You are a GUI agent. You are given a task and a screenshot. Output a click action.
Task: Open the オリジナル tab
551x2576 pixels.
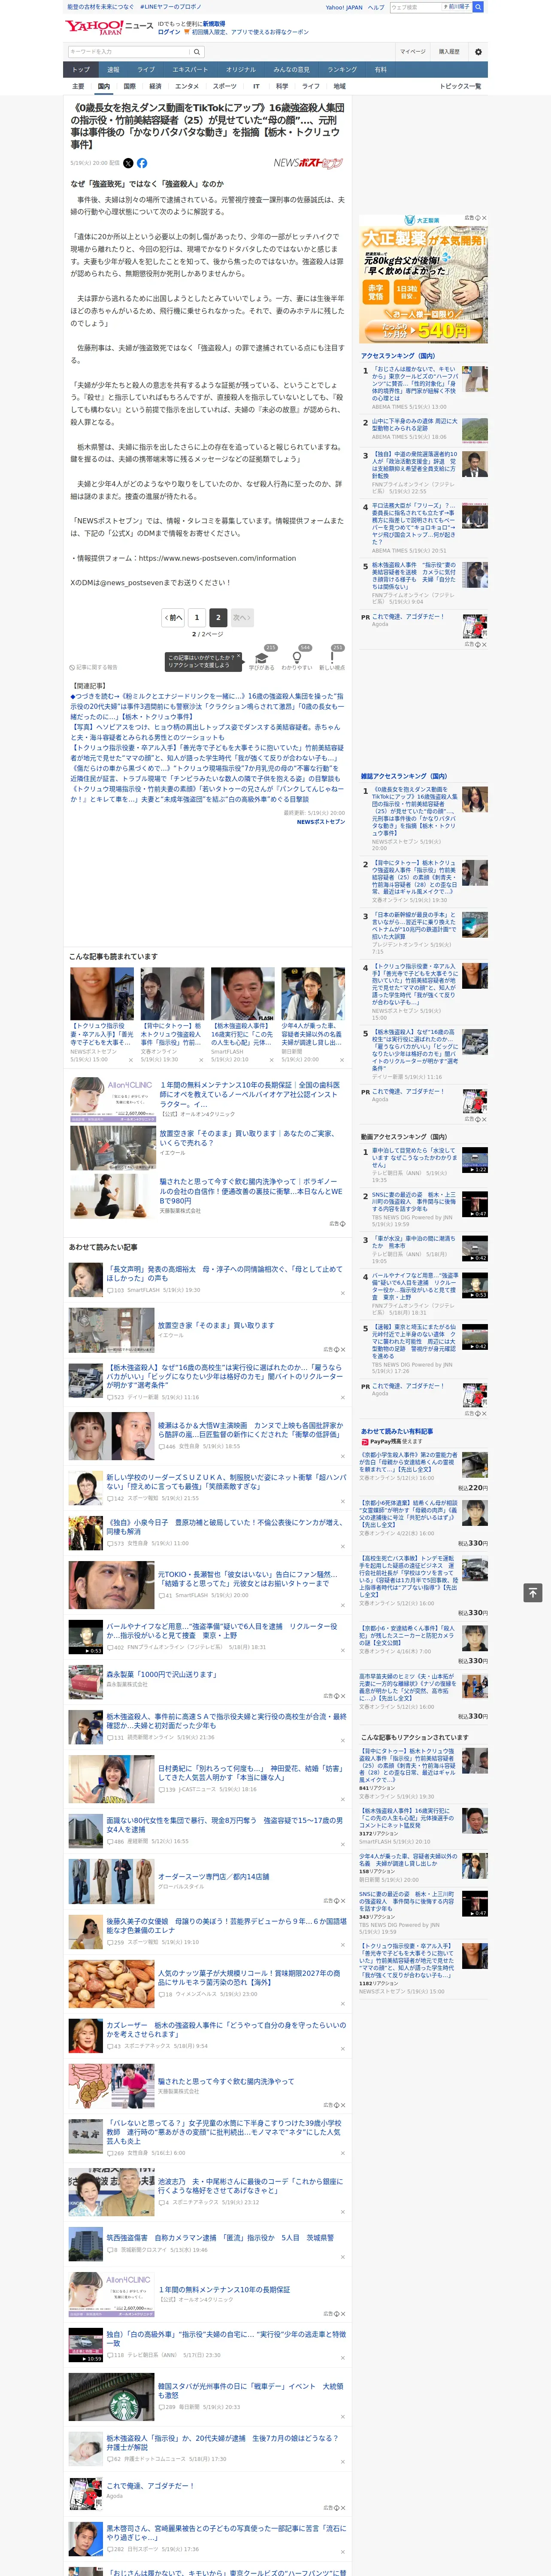pyautogui.click(x=241, y=70)
